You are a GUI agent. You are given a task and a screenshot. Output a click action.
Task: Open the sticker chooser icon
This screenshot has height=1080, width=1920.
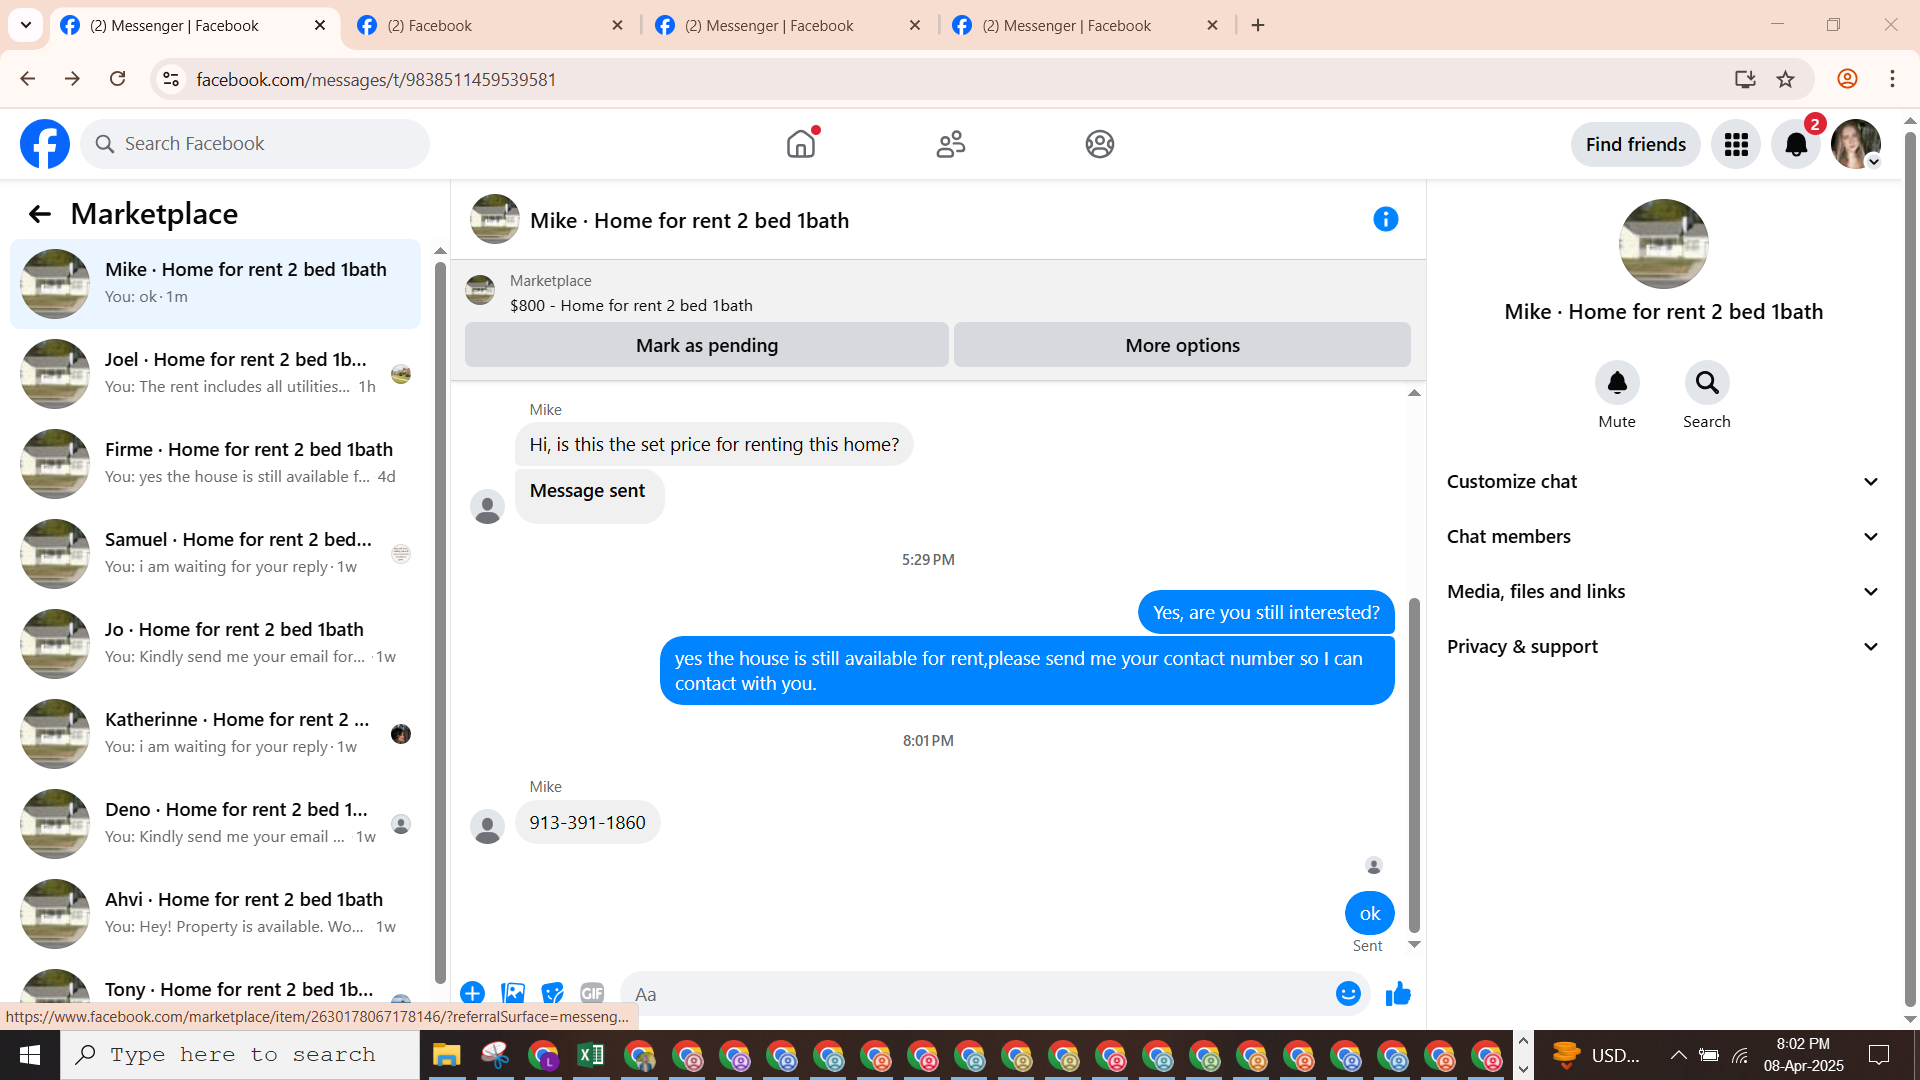pos(552,994)
